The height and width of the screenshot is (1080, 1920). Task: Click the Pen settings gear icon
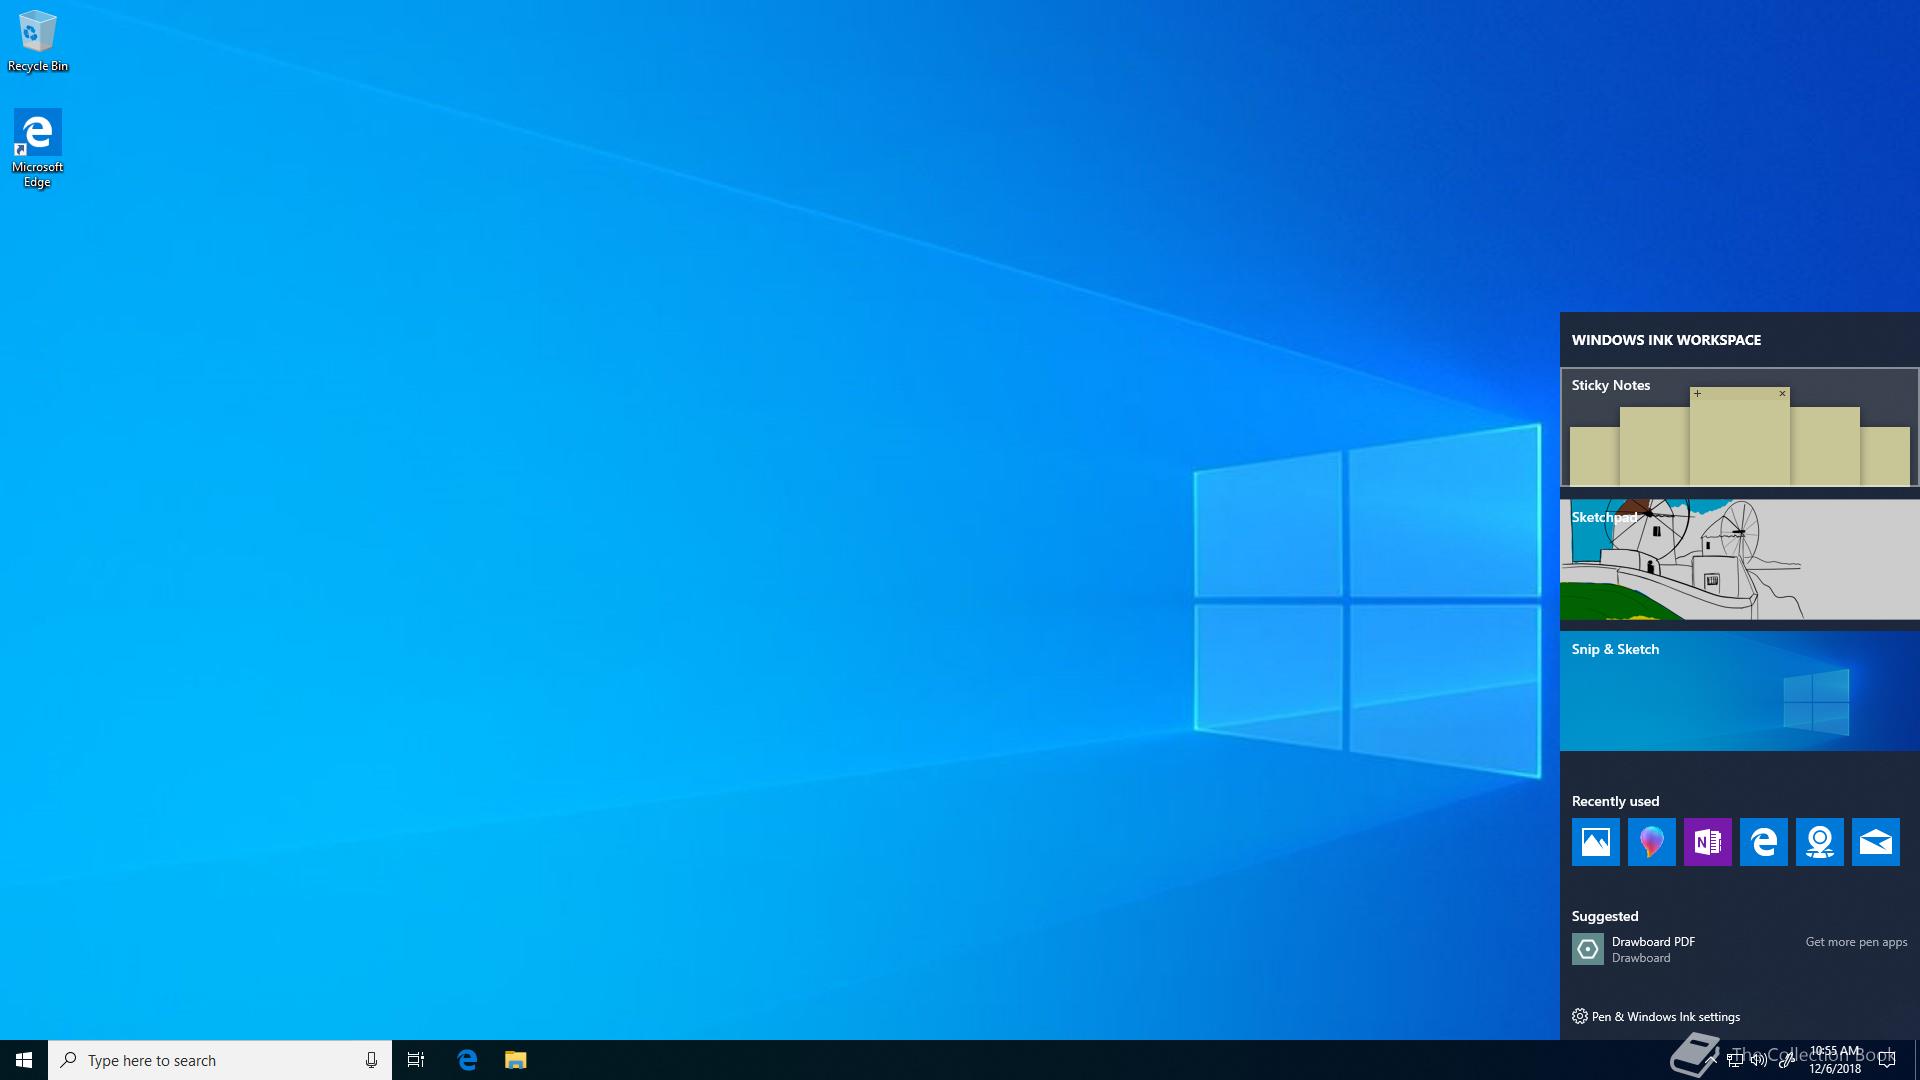click(x=1579, y=1016)
